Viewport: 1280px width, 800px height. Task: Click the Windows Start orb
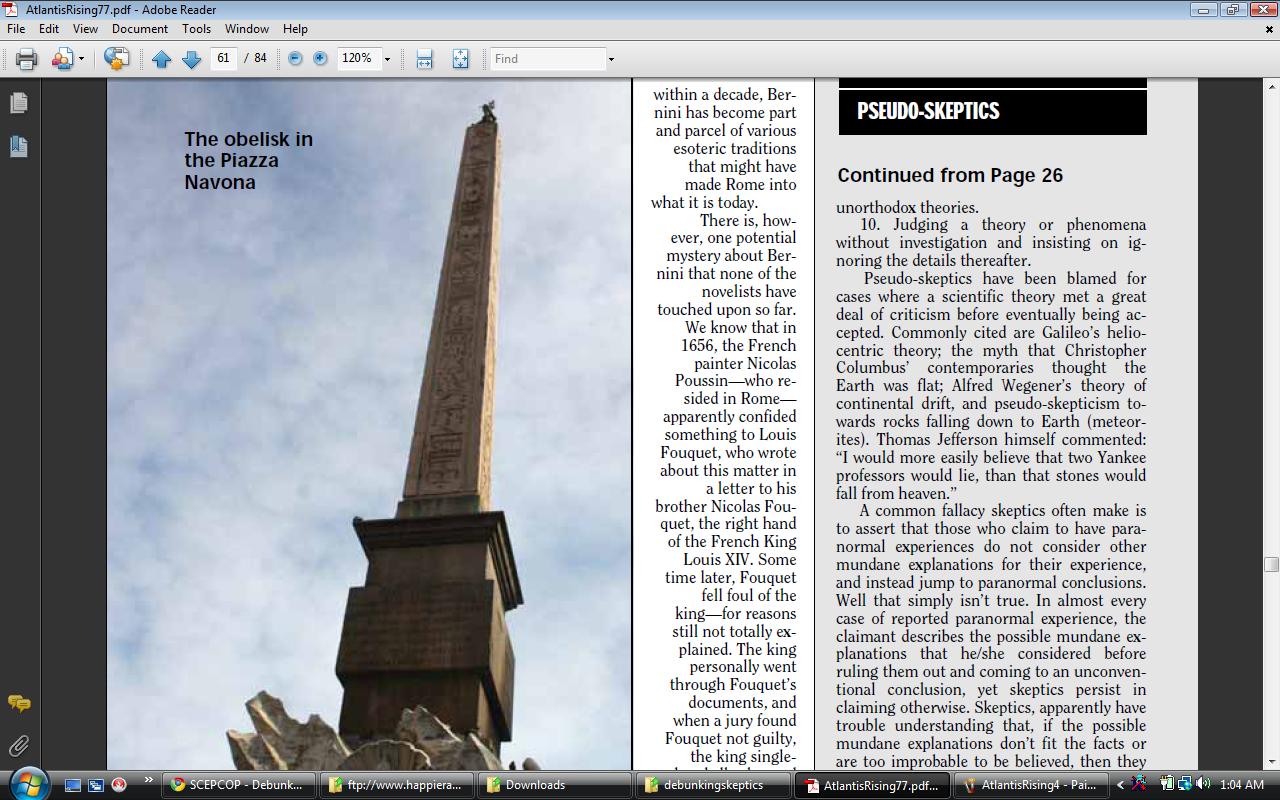(x=27, y=783)
